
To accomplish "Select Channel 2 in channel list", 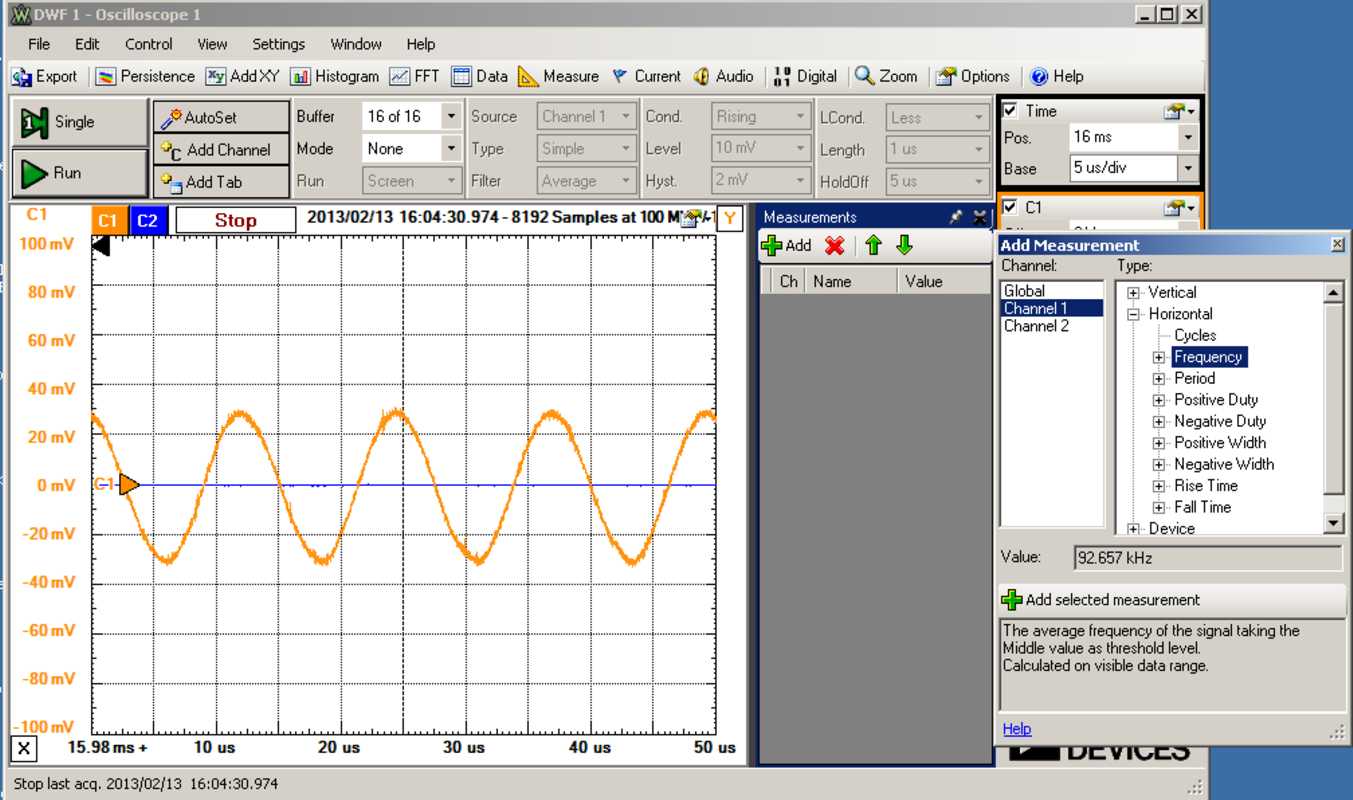I will (x=1036, y=326).
